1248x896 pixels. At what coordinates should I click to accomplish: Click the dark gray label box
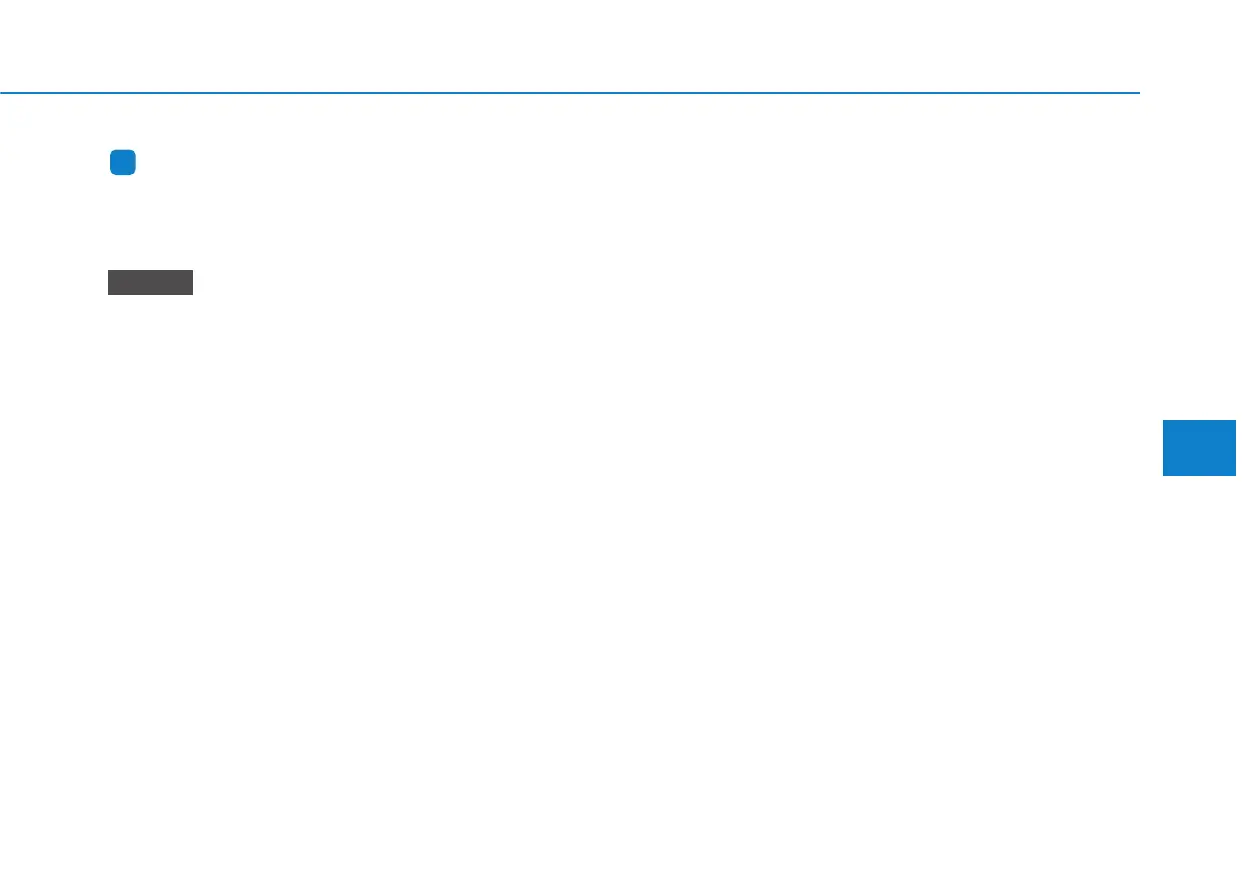click(x=150, y=282)
